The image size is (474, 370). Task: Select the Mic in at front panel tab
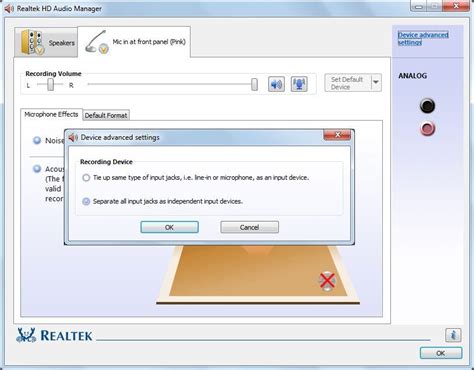click(134, 42)
